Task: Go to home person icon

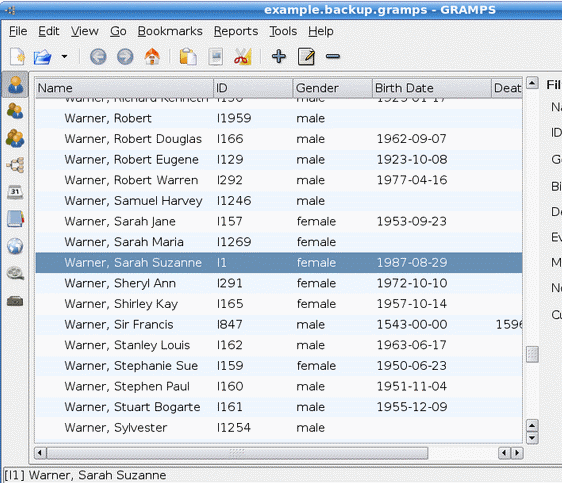Action: [152, 56]
